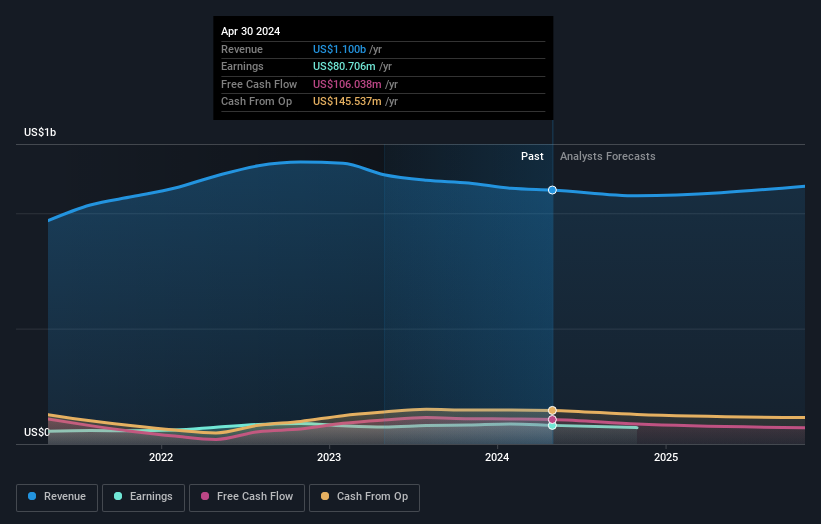Viewport: 821px width, 524px height.
Task: Click the blue Revenue data point marker
Action: tap(552, 190)
